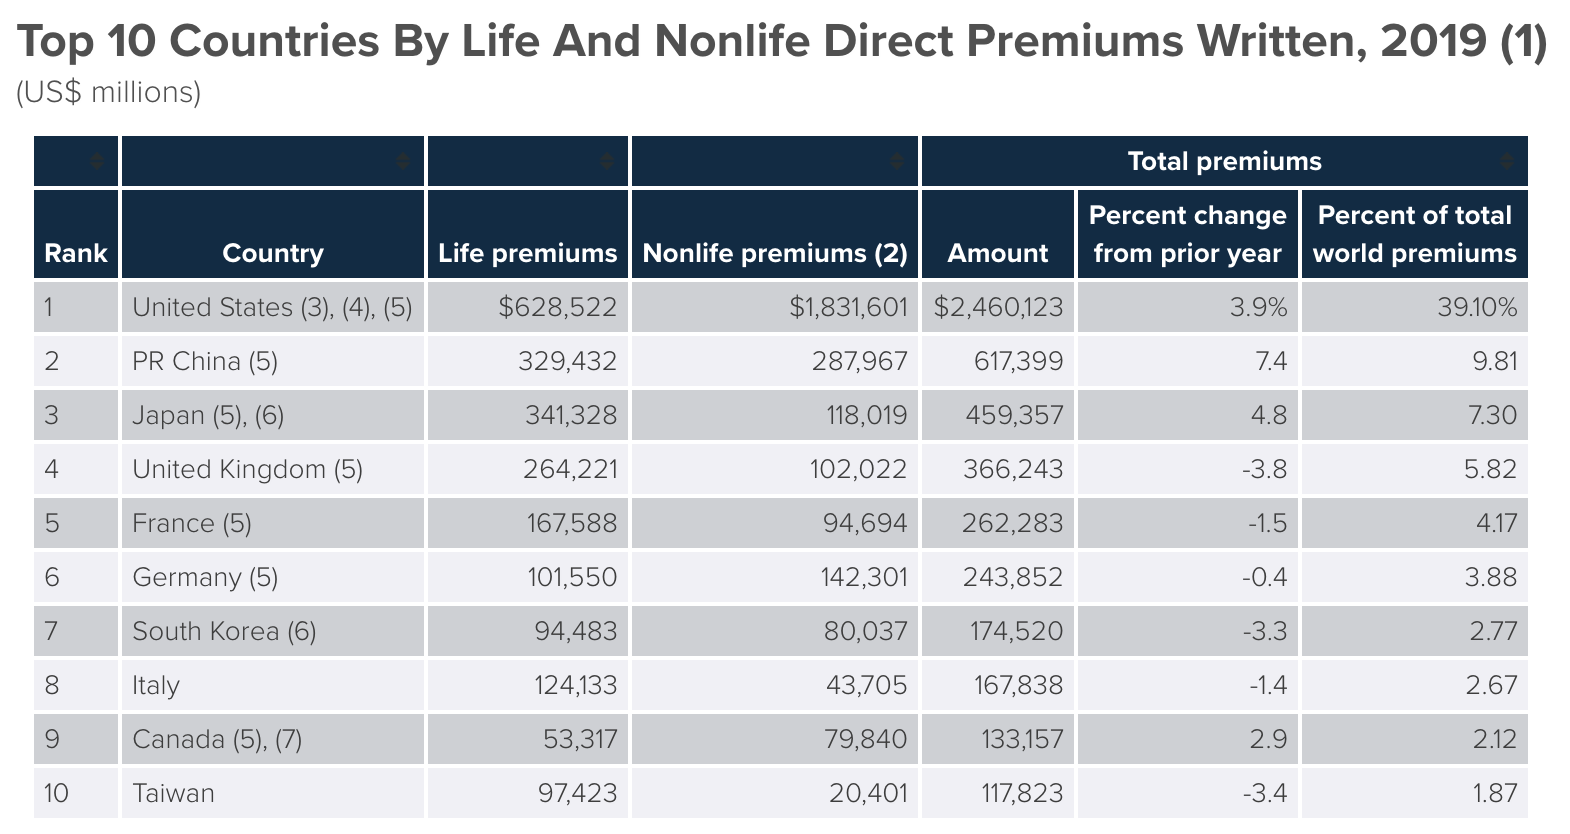Image resolution: width=1570 pixels, height=834 pixels.
Task: Click the table title heading text
Action: click(x=782, y=42)
